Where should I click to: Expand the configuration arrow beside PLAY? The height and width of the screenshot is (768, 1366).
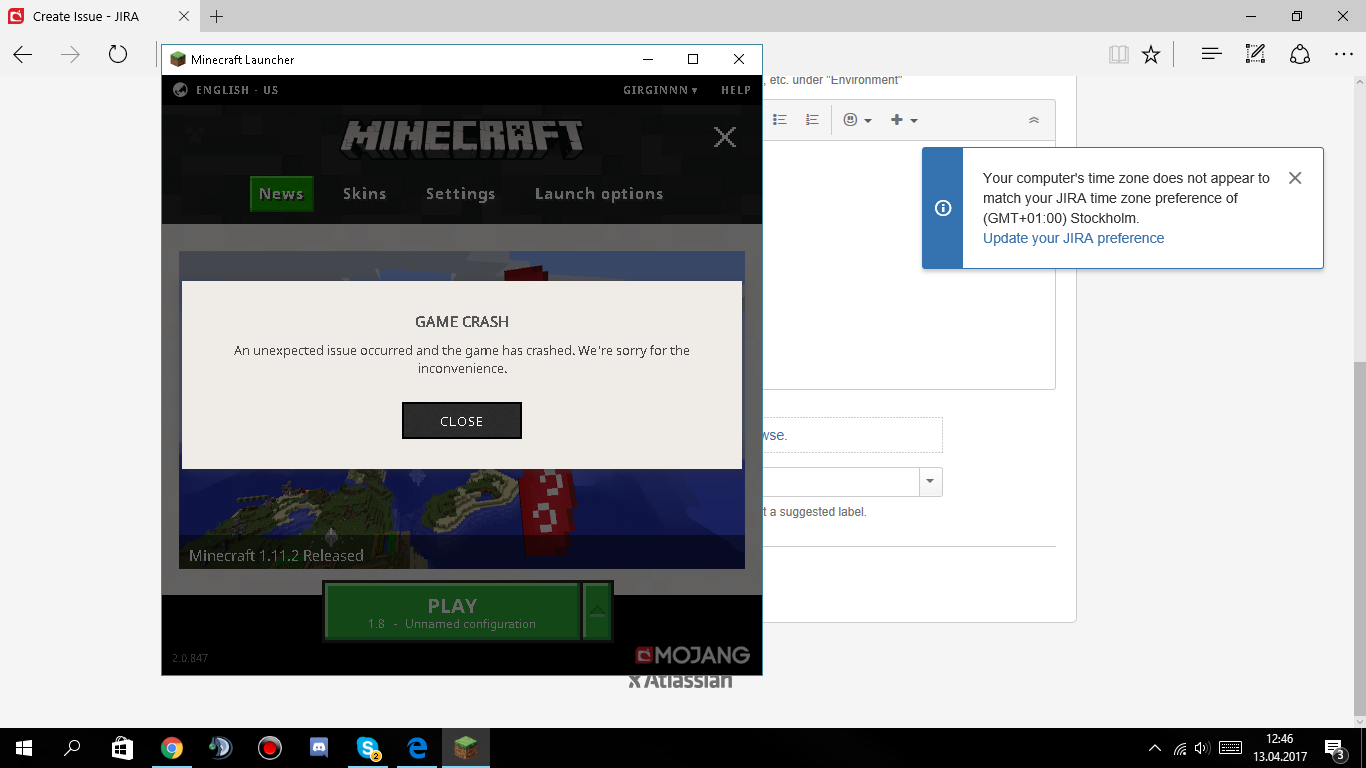click(597, 611)
